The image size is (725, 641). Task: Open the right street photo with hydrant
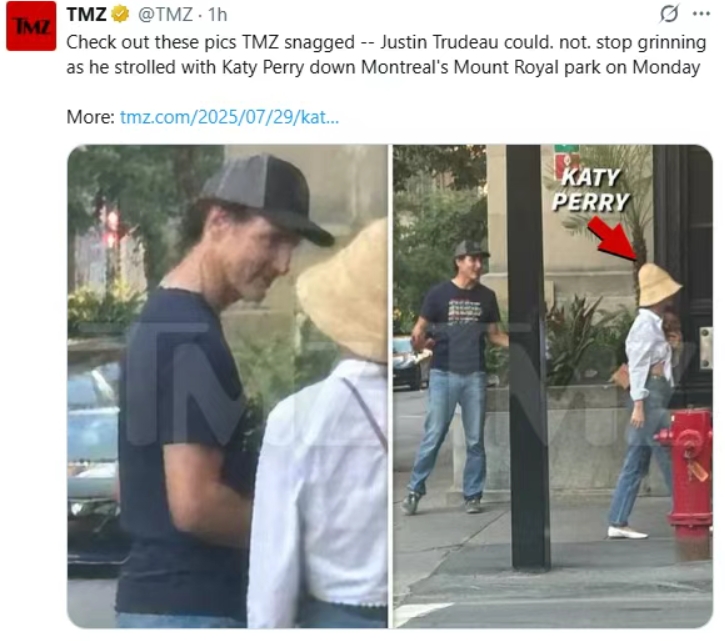click(553, 386)
